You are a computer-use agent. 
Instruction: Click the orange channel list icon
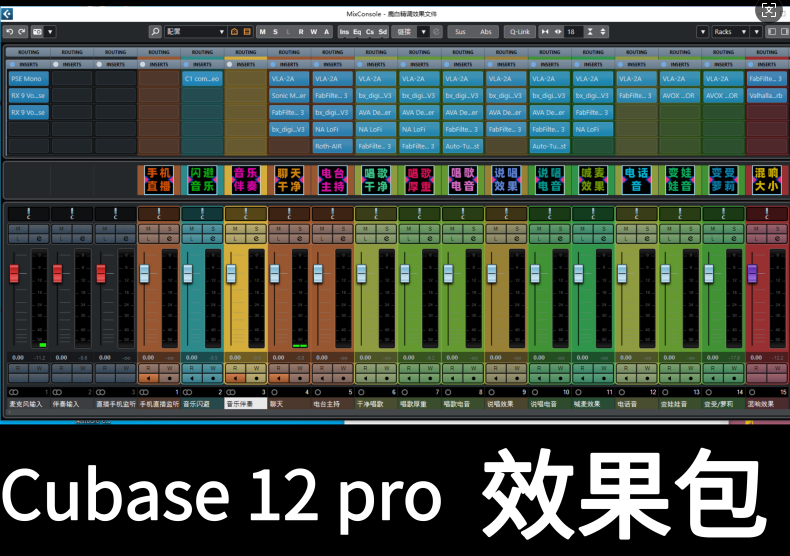click(x=247, y=32)
